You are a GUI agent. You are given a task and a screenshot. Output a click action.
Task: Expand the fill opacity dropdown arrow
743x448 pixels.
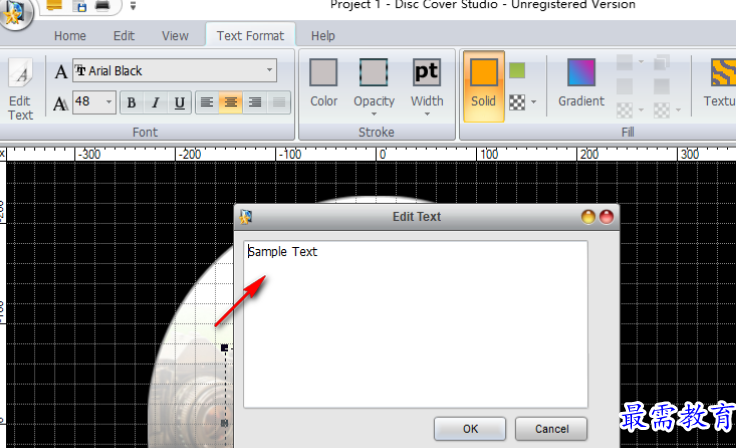point(534,102)
